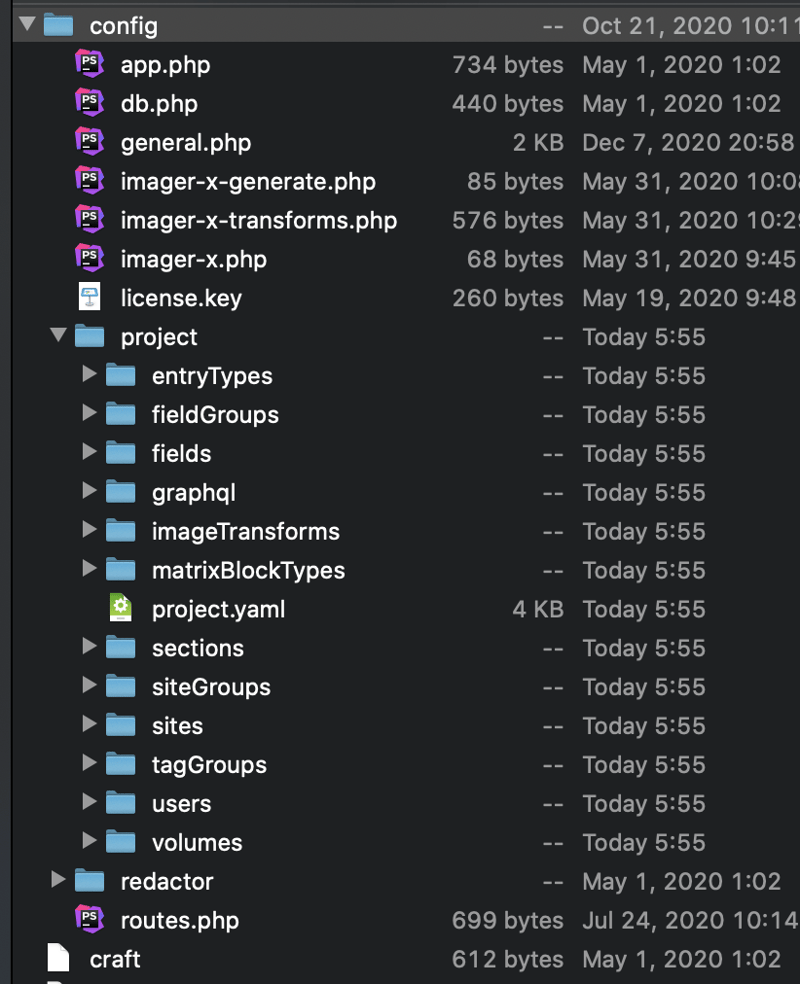Select the fieldGroups folder name
Image resolution: width=800 pixels, height=984 pixels.
[x=215, y=415]
